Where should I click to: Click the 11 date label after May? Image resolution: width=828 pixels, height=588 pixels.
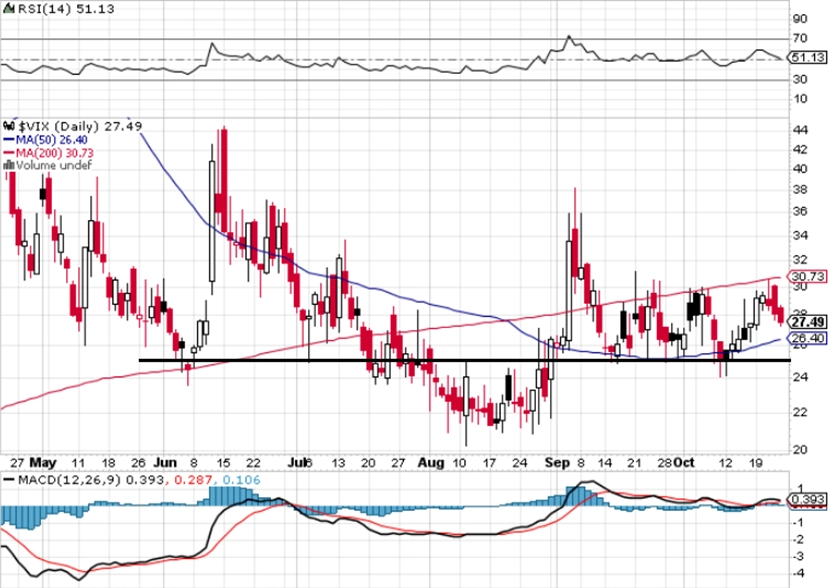tap(78, 463)
